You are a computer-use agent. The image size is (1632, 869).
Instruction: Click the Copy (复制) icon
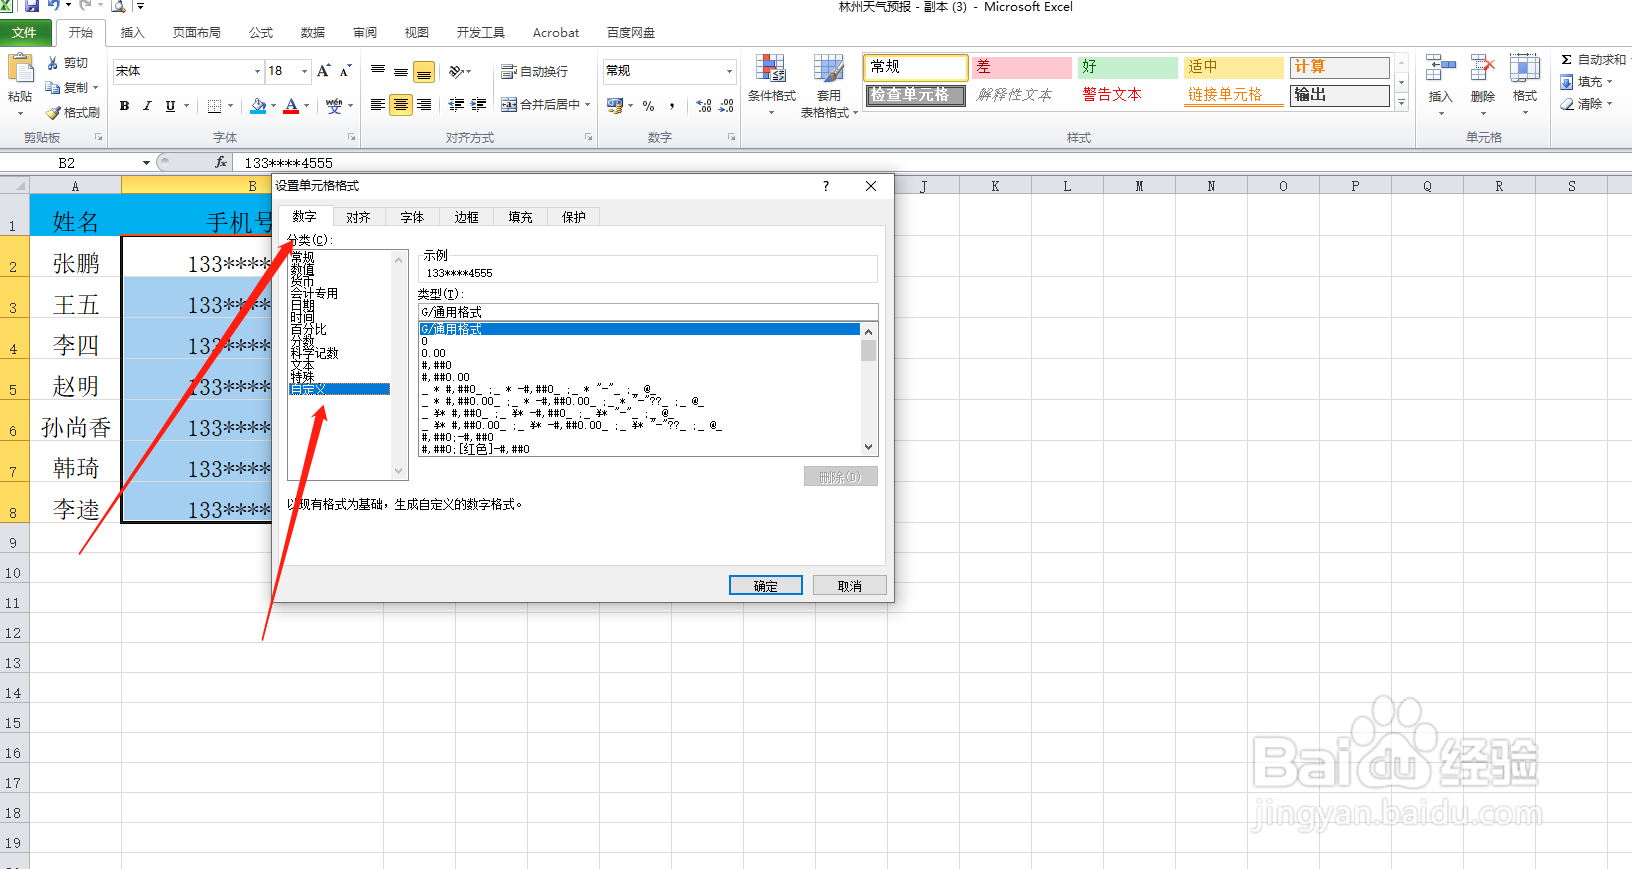53,87
